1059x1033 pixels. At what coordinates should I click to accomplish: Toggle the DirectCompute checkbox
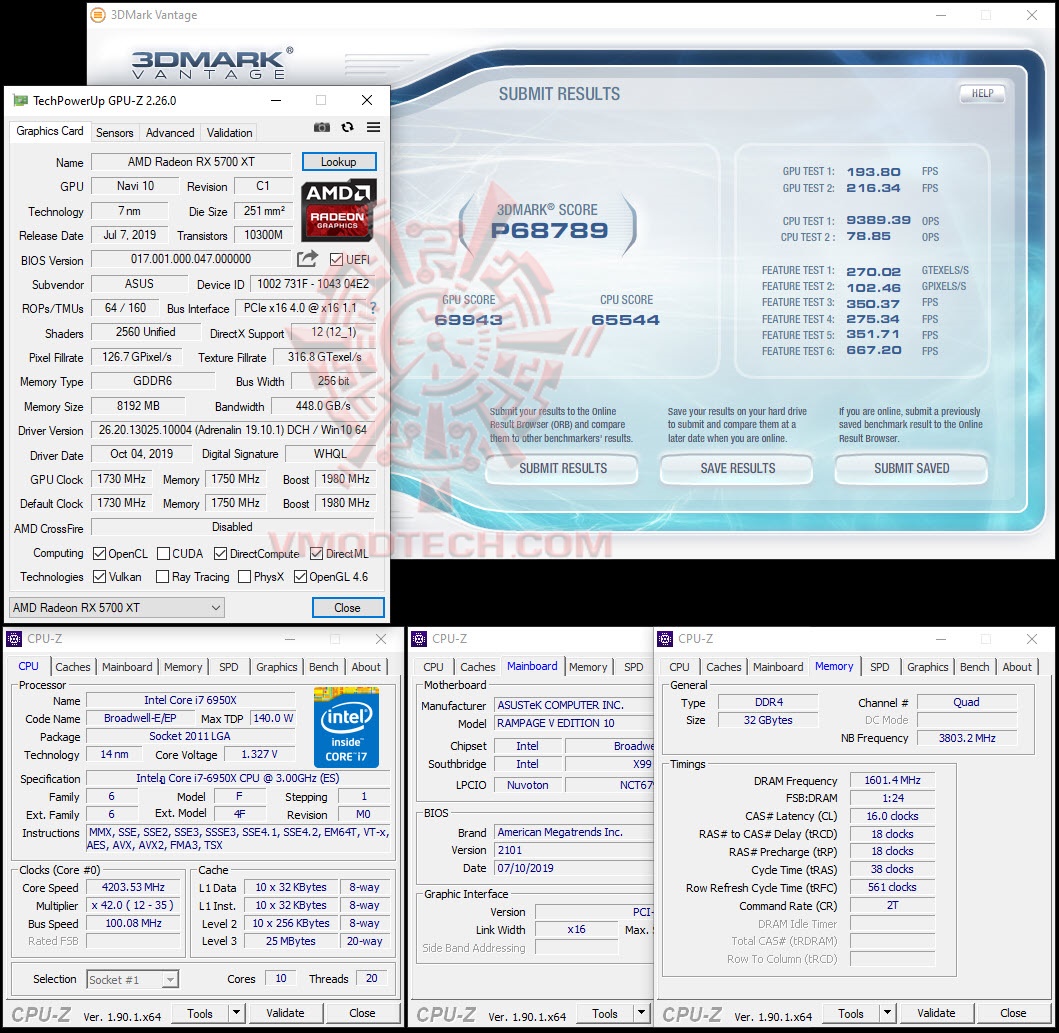point(220,554)
